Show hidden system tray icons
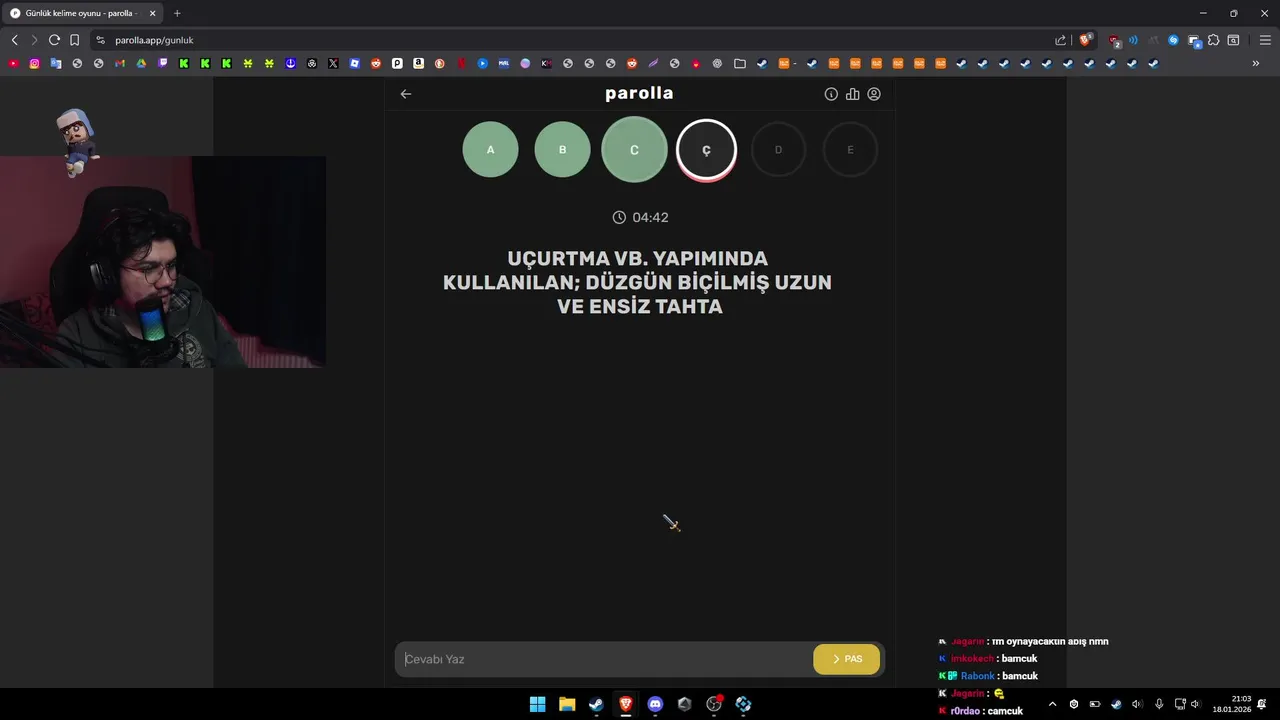This screenshot has width=1280, height=720. tap(1052, 704)
